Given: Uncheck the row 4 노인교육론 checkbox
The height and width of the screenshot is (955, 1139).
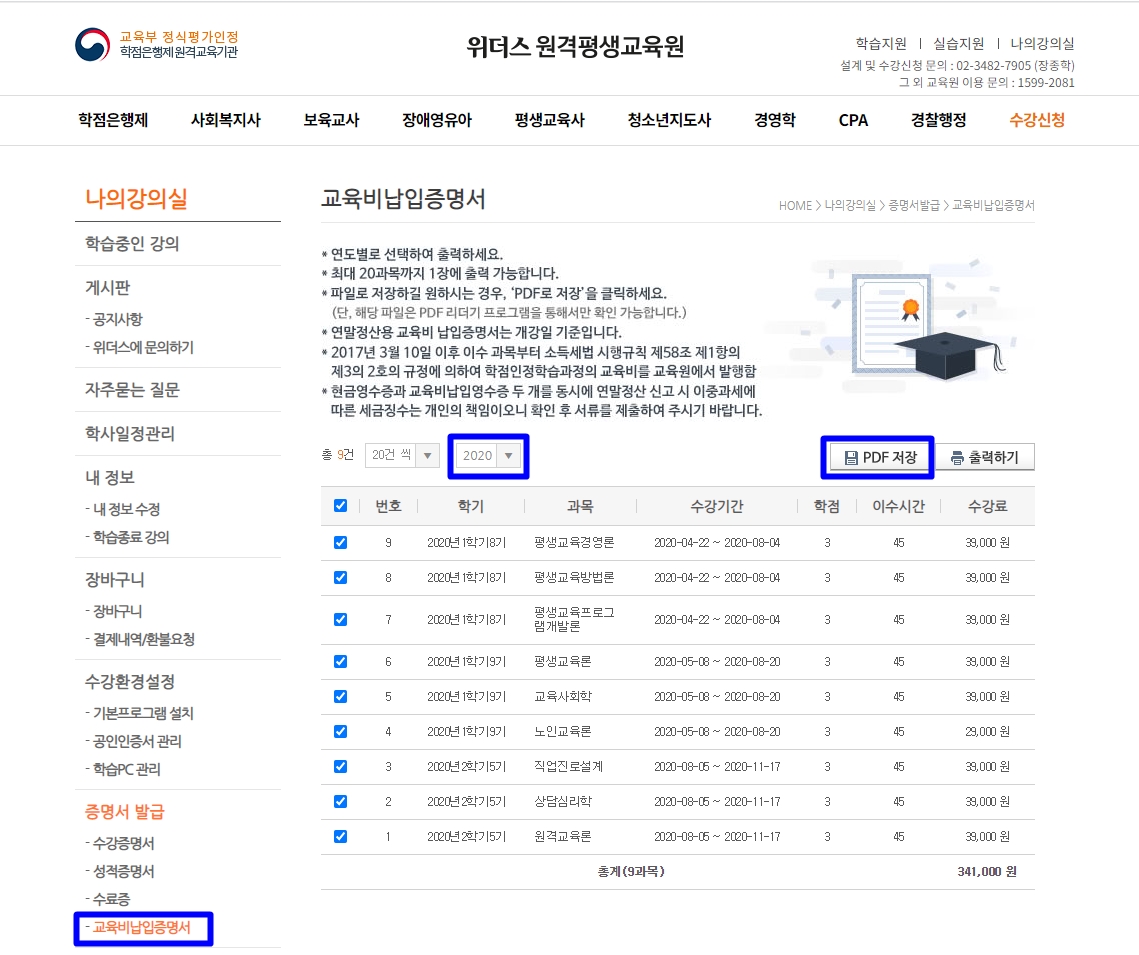Looking at the screenshot, I should [x=340, y=731].
